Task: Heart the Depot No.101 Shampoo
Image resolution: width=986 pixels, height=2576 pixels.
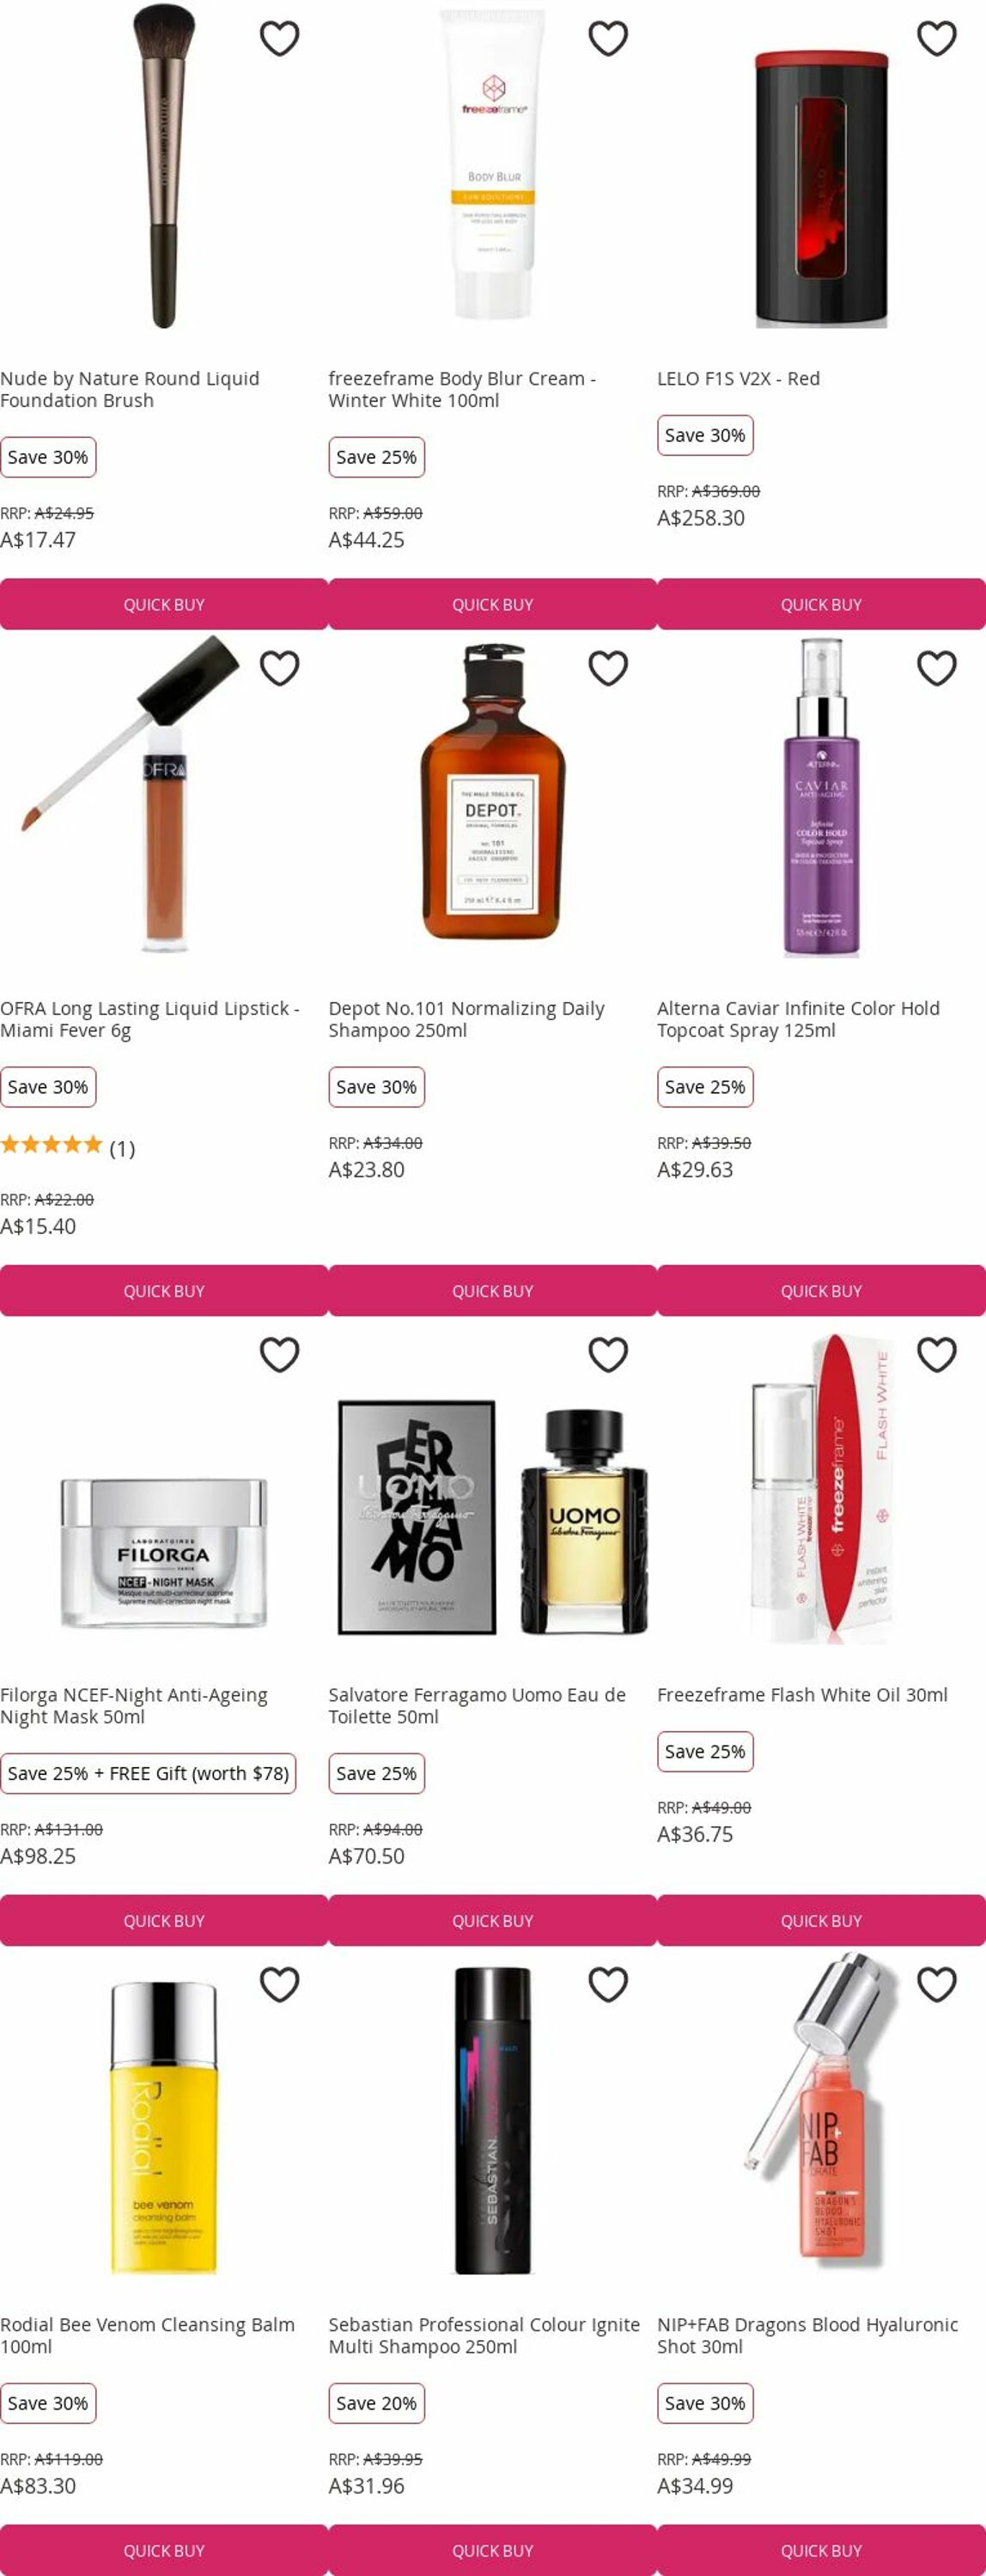Action: [x=608, y=668]
